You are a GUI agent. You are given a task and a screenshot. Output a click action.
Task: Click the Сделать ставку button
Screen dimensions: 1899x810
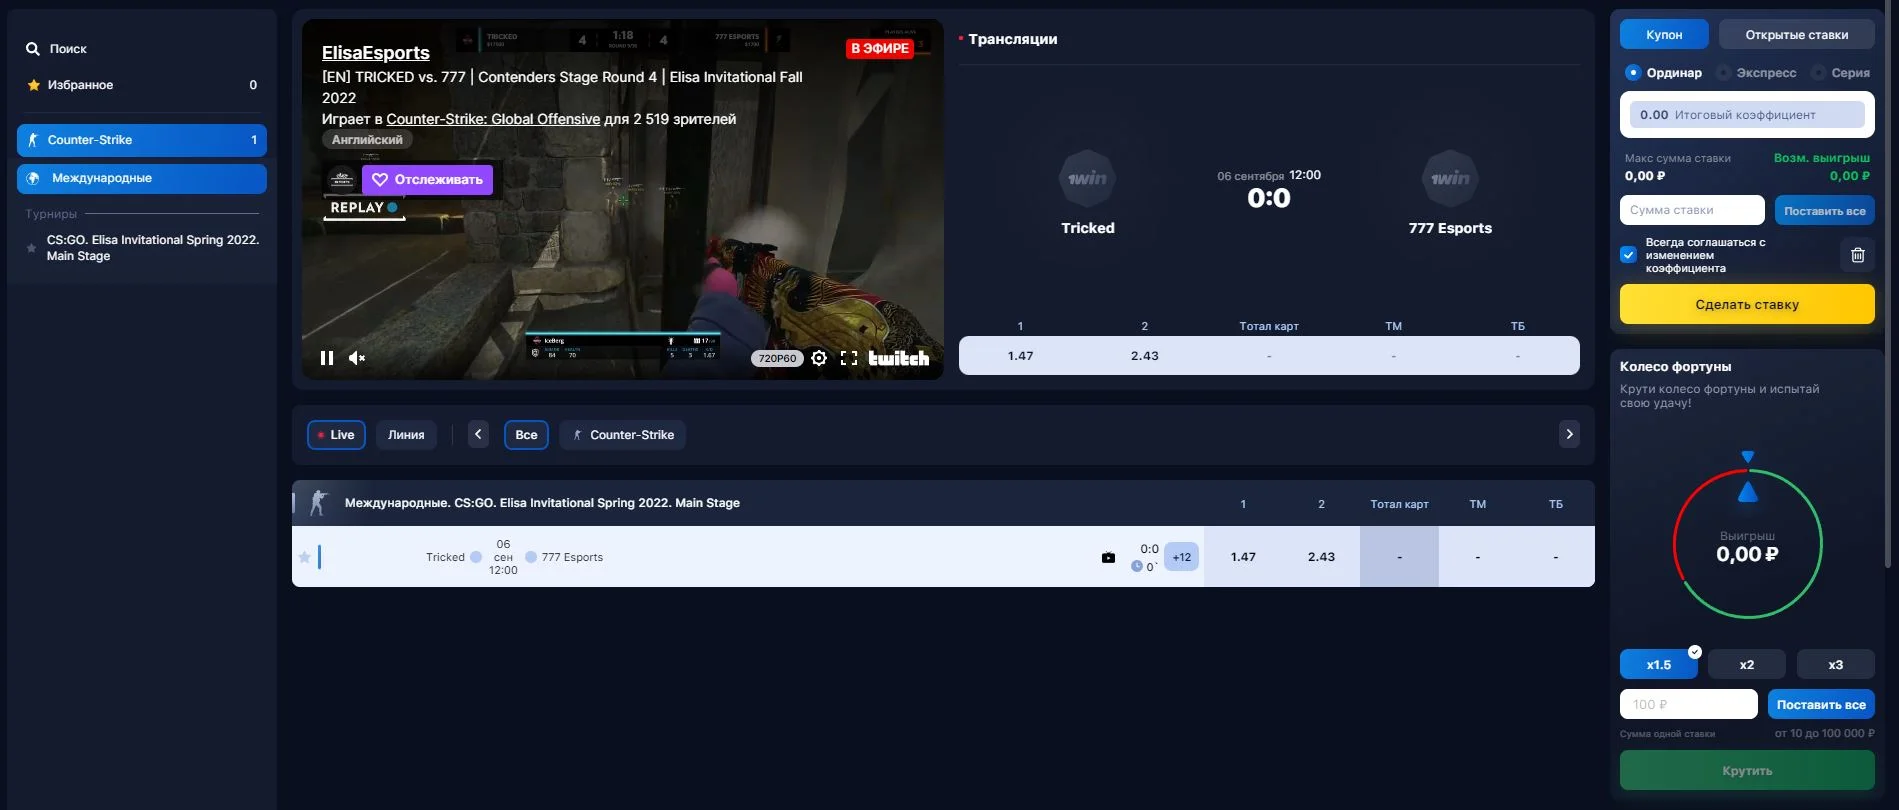pyautogui.click(x=1747, y=304)
